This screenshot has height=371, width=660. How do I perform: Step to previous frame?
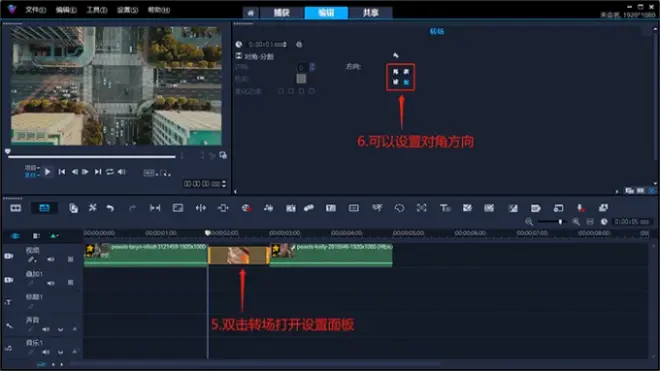pyautogui.click(x=75, y=172)
